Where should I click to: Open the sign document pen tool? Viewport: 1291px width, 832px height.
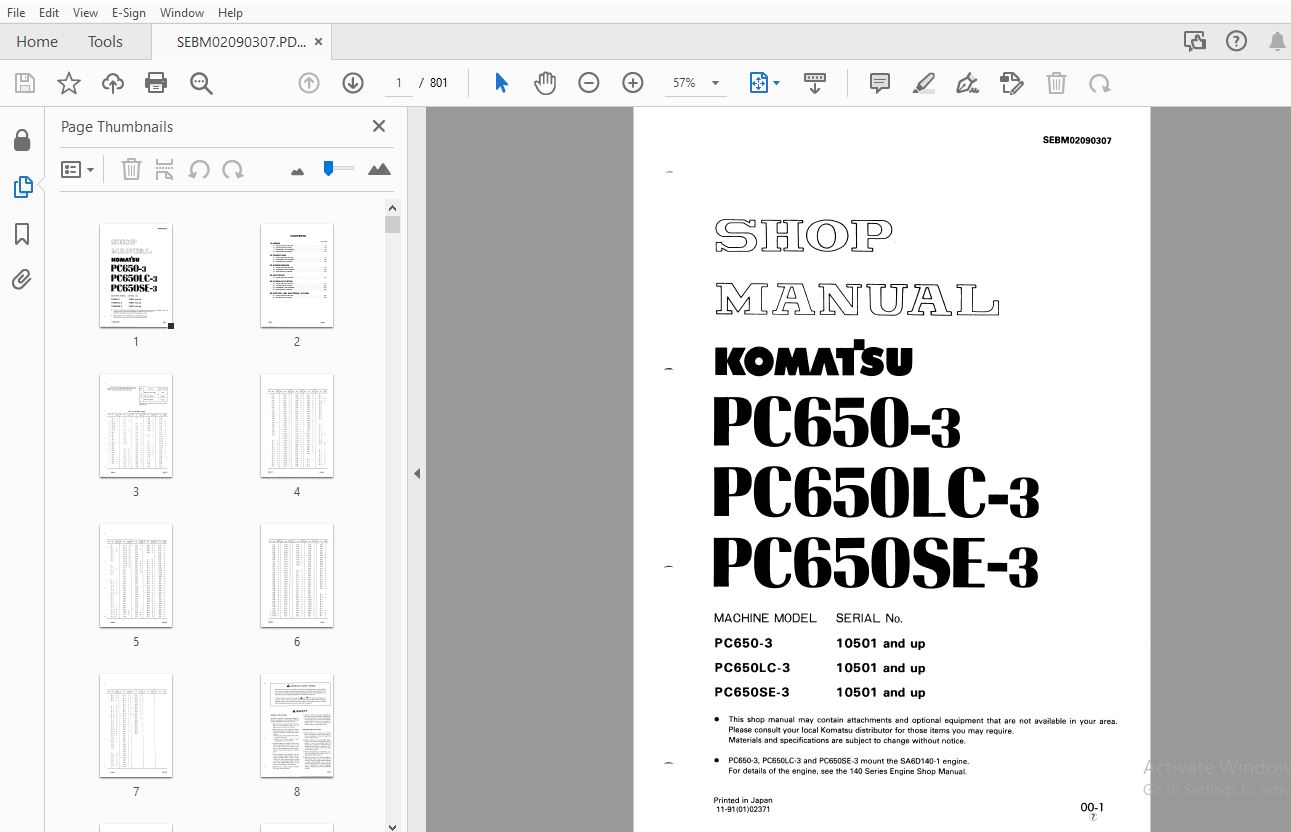tap(967, 83)
